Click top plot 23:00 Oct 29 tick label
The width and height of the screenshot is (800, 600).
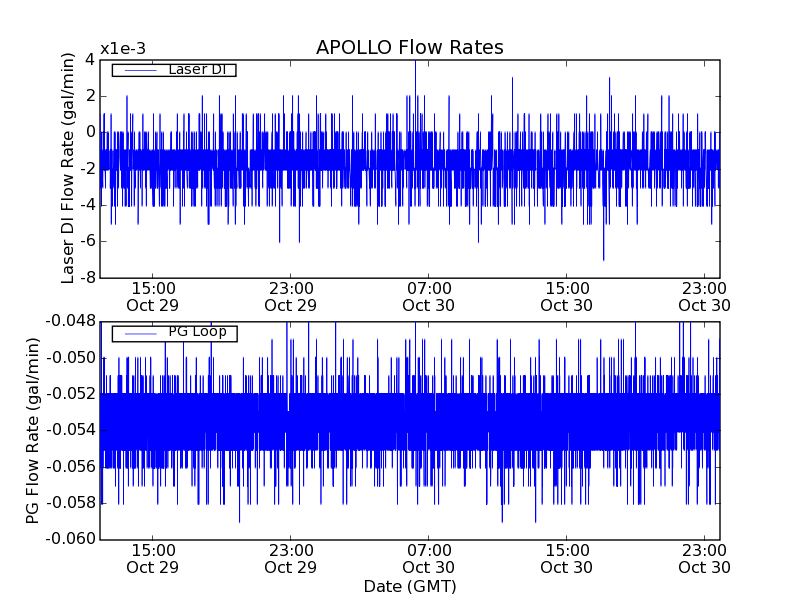coord(291,297)
